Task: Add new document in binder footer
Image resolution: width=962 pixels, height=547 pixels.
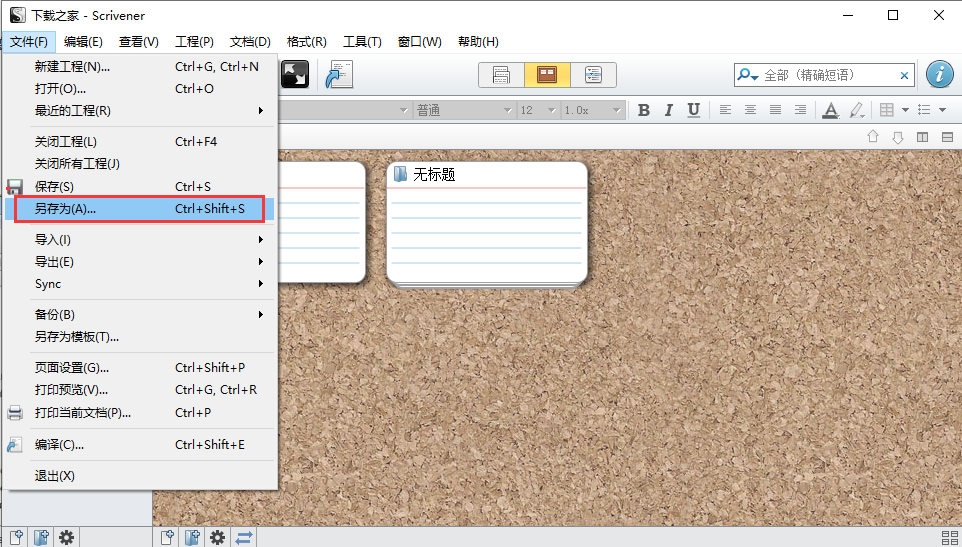Action: point(16,538)
